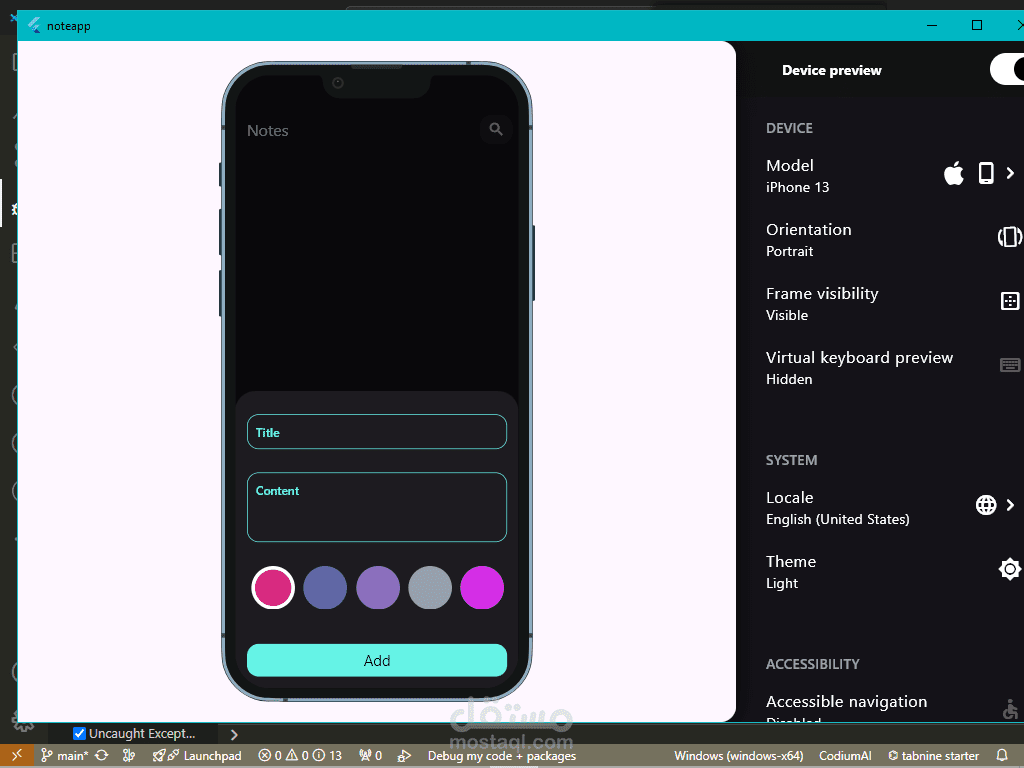Screen dimensions: 1024x768
Task: Open notifications bell in status bar
Action: 1002,756
